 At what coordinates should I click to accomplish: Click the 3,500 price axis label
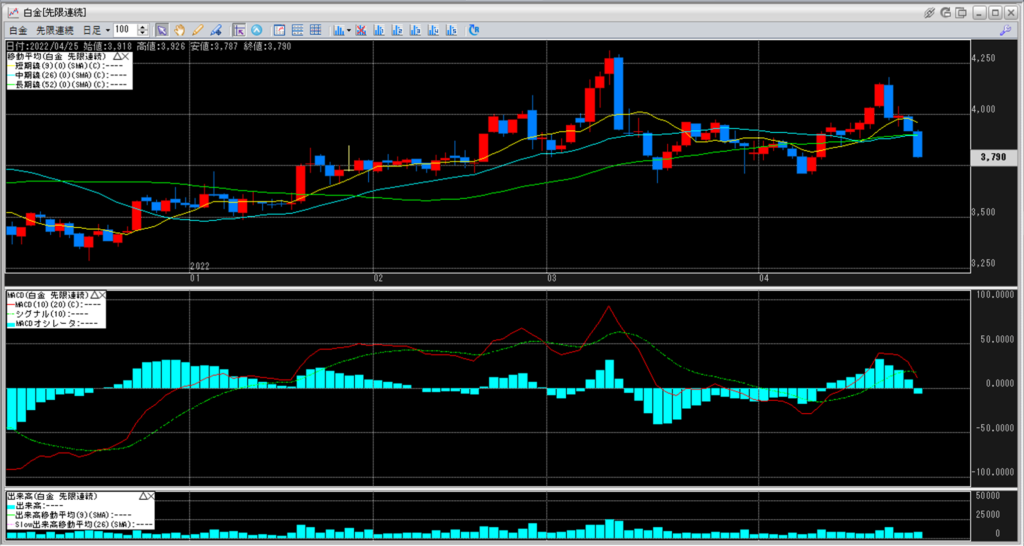tap(984, 212)
